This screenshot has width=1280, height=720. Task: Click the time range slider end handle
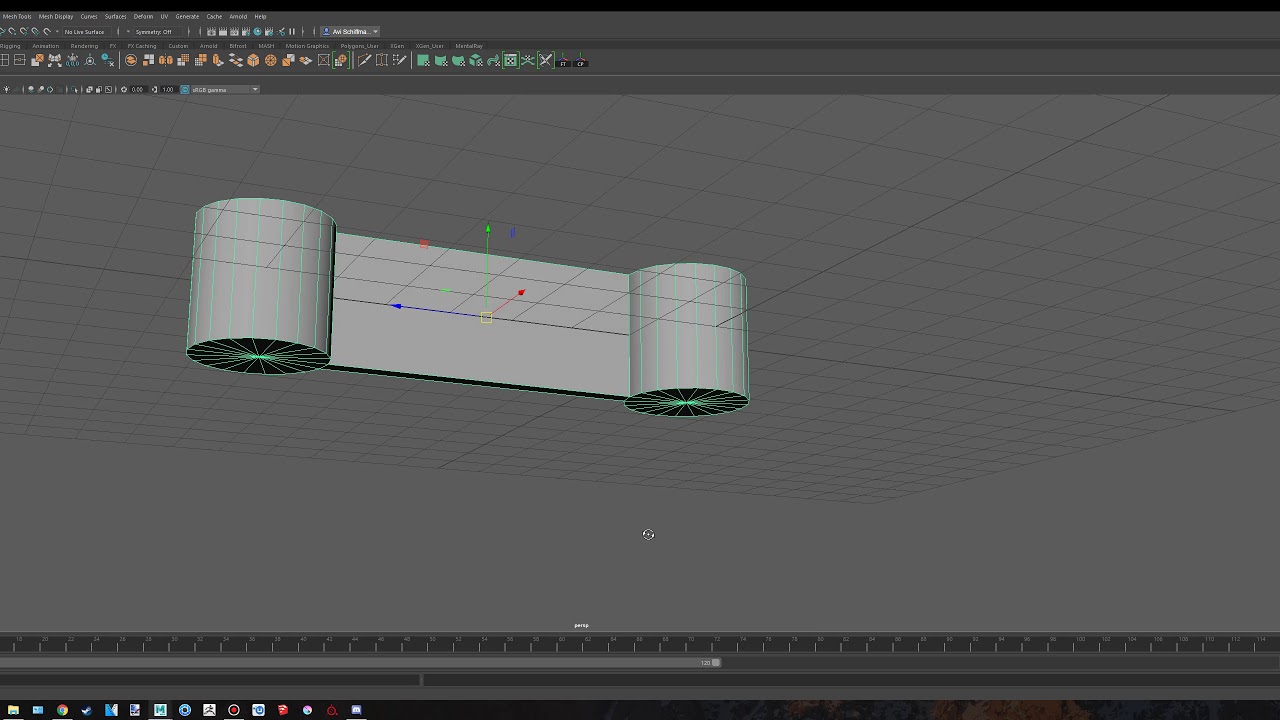(715, 662)
